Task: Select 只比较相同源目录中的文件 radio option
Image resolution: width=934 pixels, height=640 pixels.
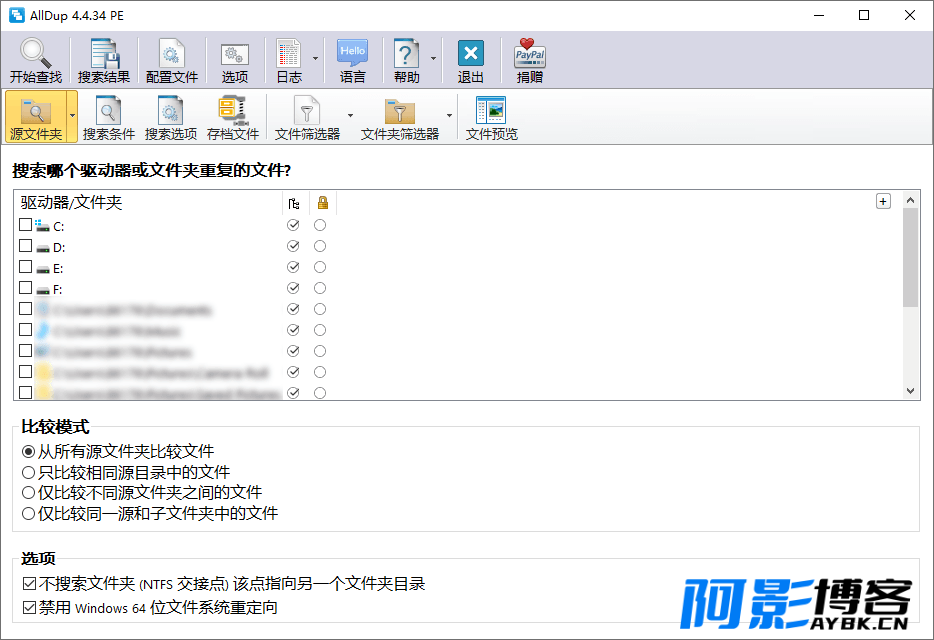Action: pos(28,472)
